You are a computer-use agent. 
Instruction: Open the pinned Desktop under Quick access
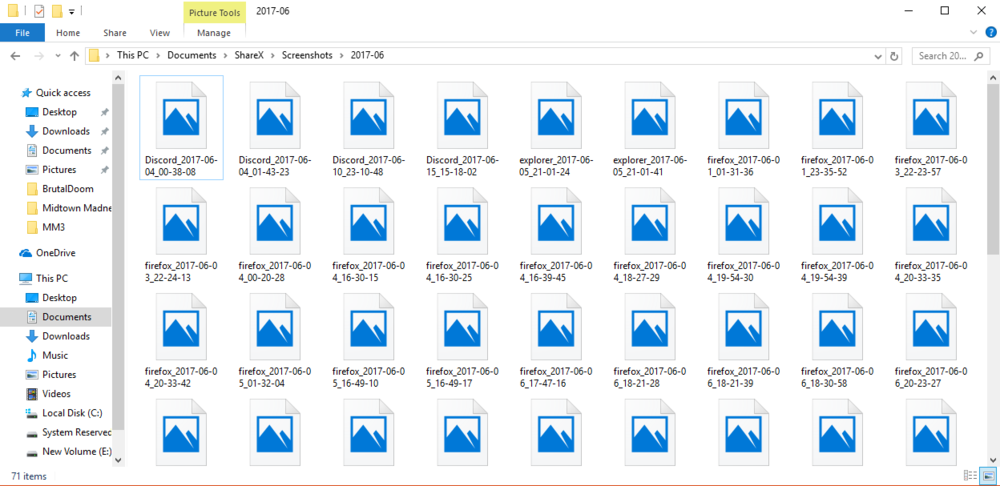click(59, 112)
